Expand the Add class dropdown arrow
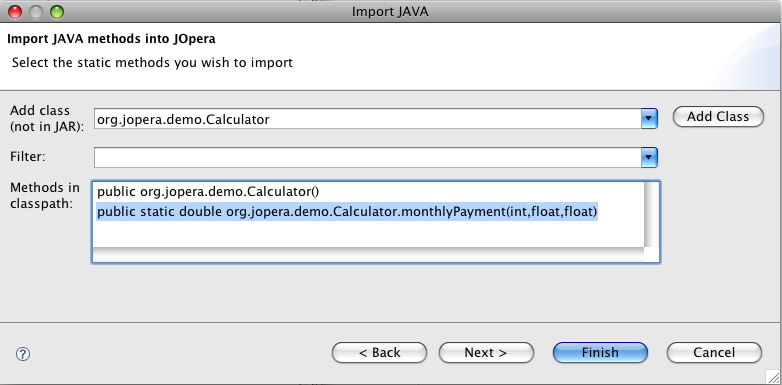Screen dimensions: 782x385 tap(649, 119)
